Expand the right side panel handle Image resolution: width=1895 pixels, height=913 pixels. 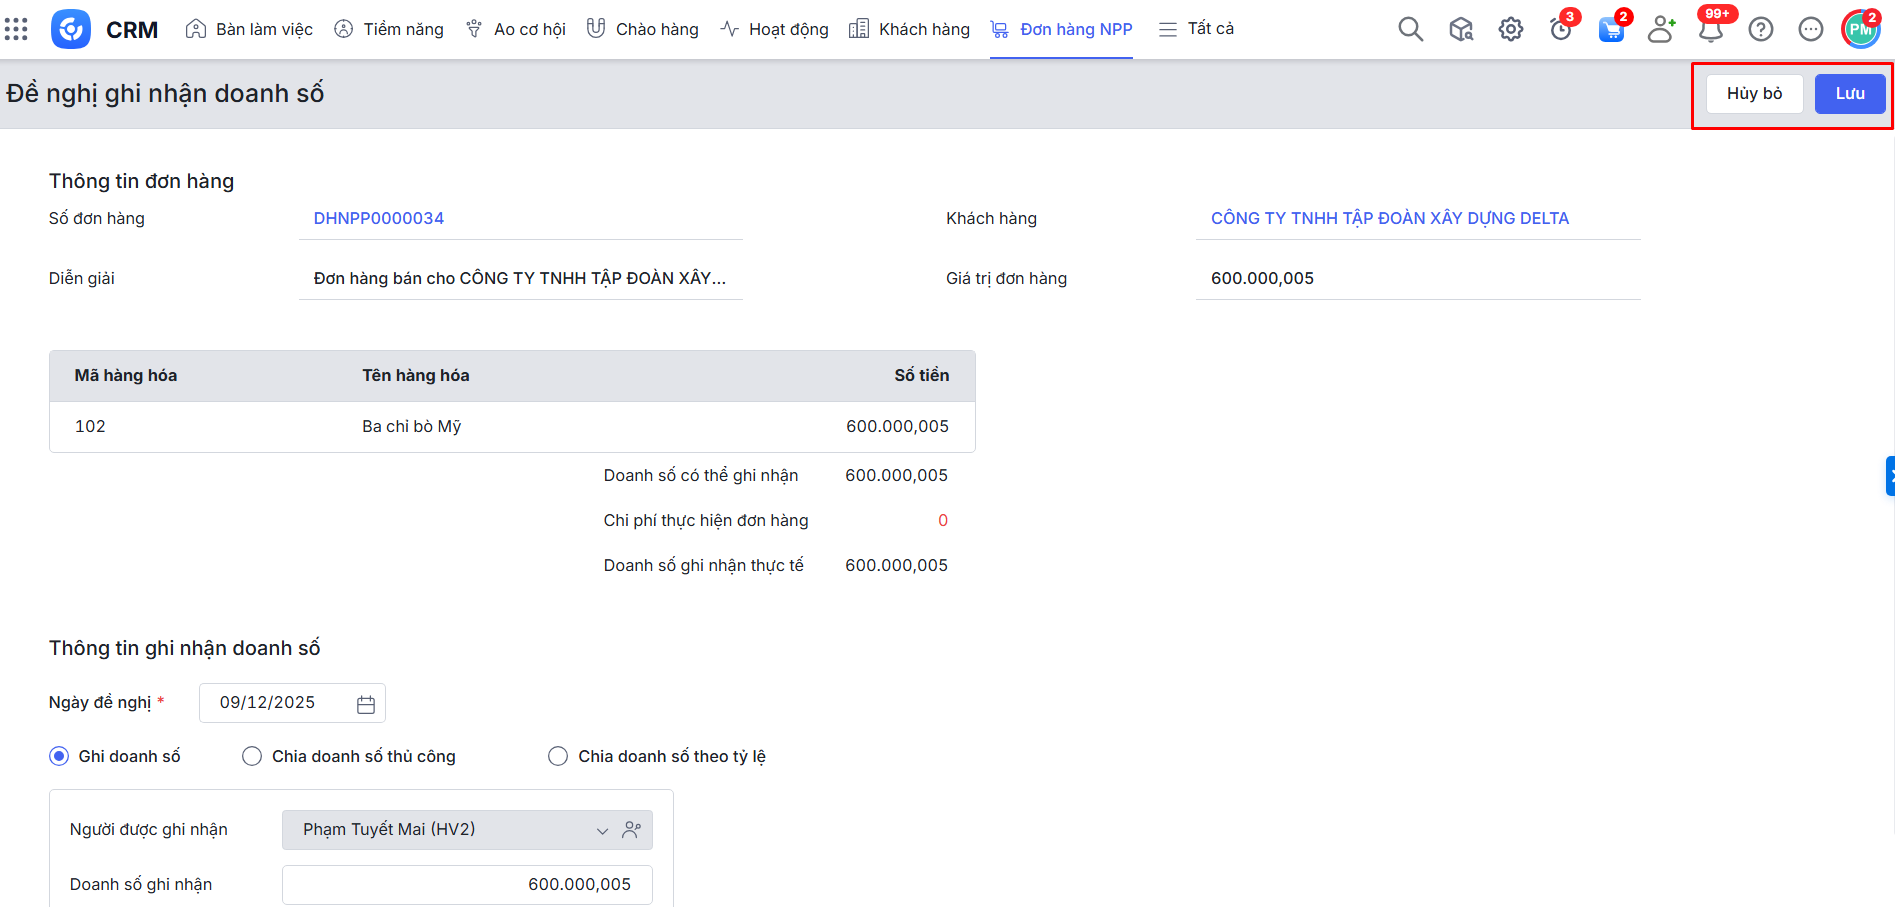tap(1889, 476)
